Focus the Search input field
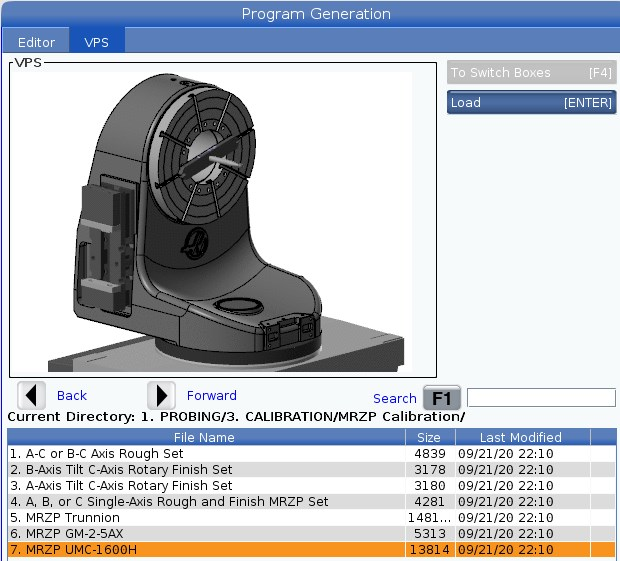The width and height of the screenshot is (620, 561). [x=541, y=397]
